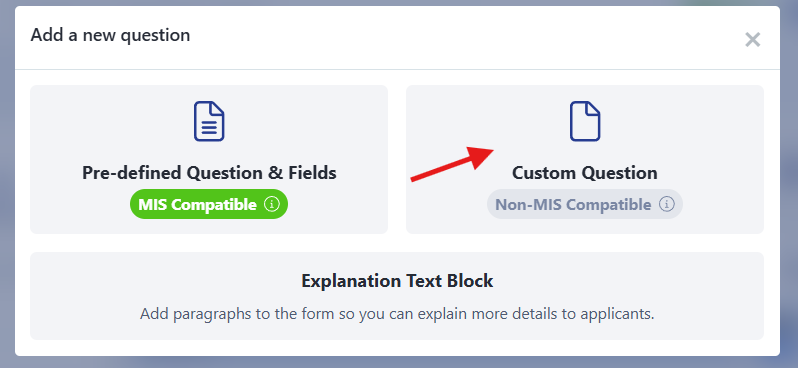Image resolution: width=798 pixels, height=368 pixels.
Task: Select the Pre-defined Question & Fields card background
Action: coord(209,159)
